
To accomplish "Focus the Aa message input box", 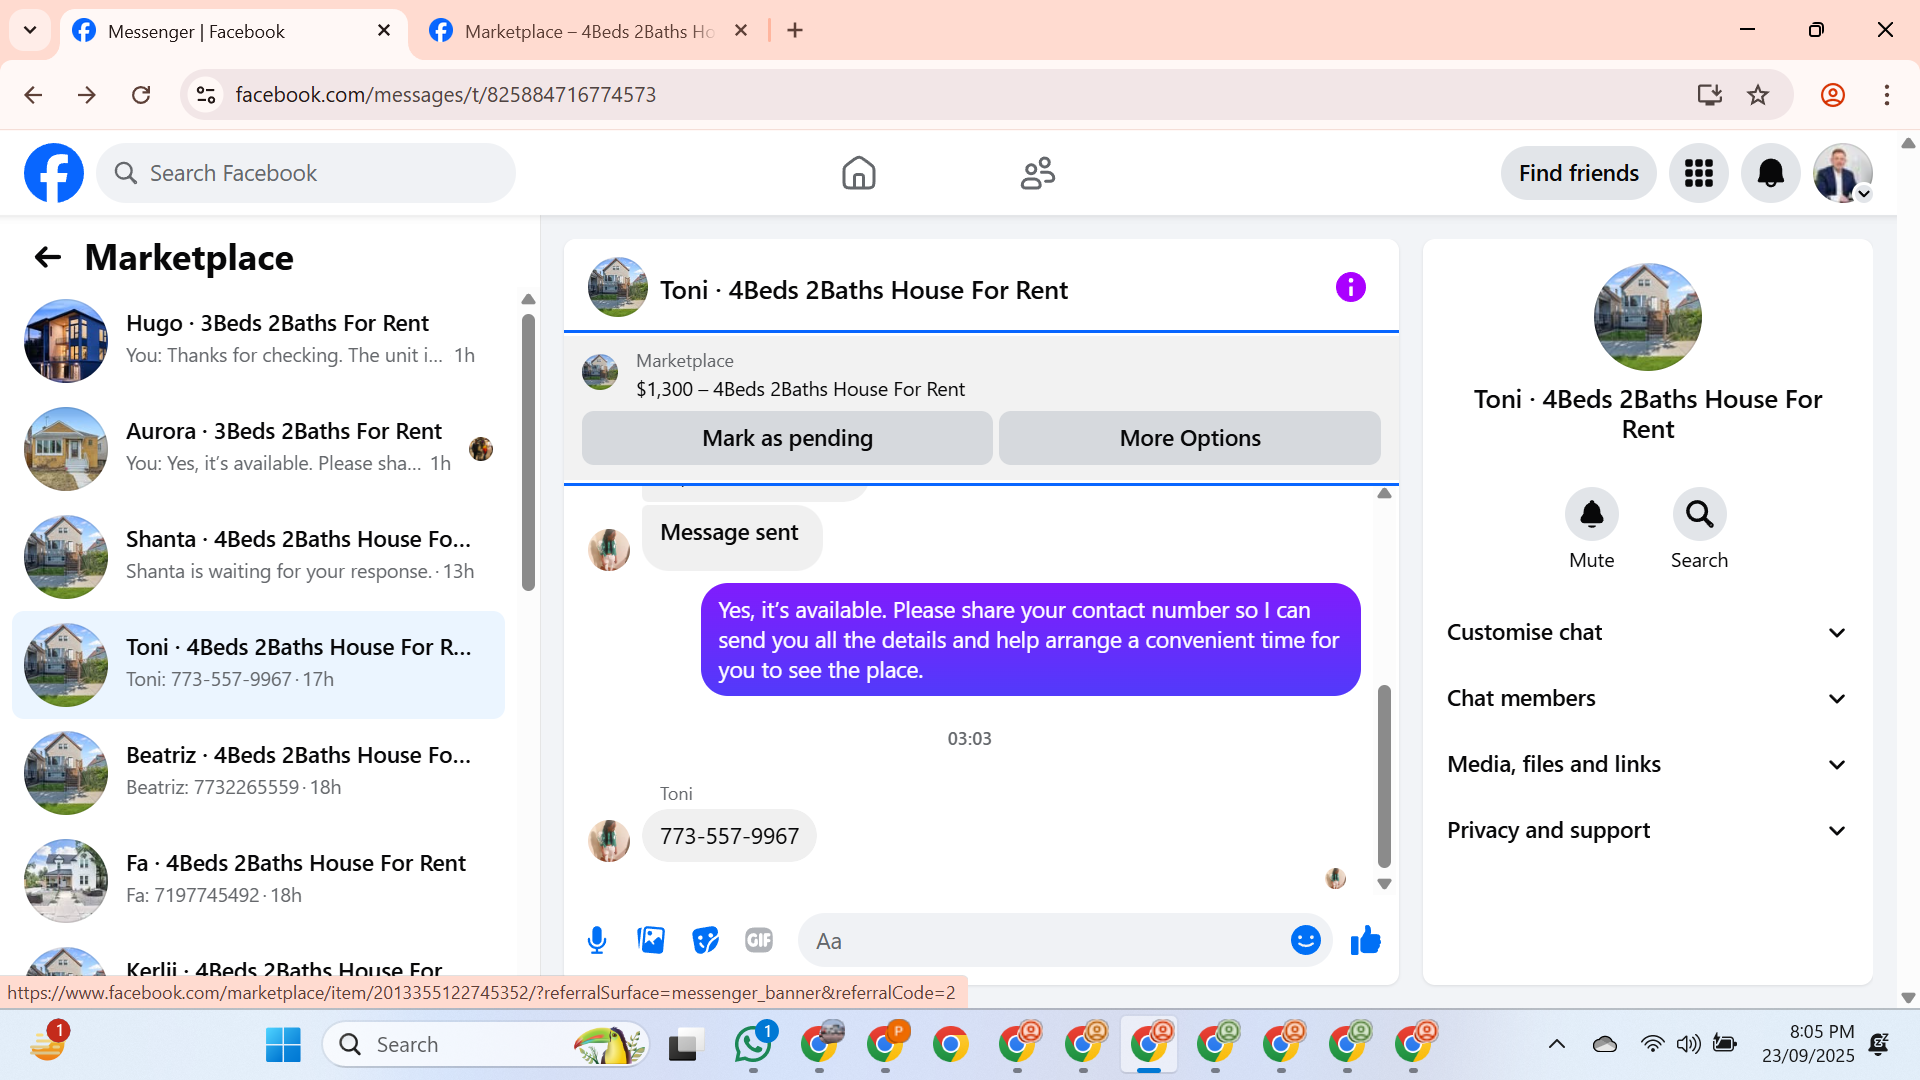I will pyautogui.click(x=1045, y=940).
